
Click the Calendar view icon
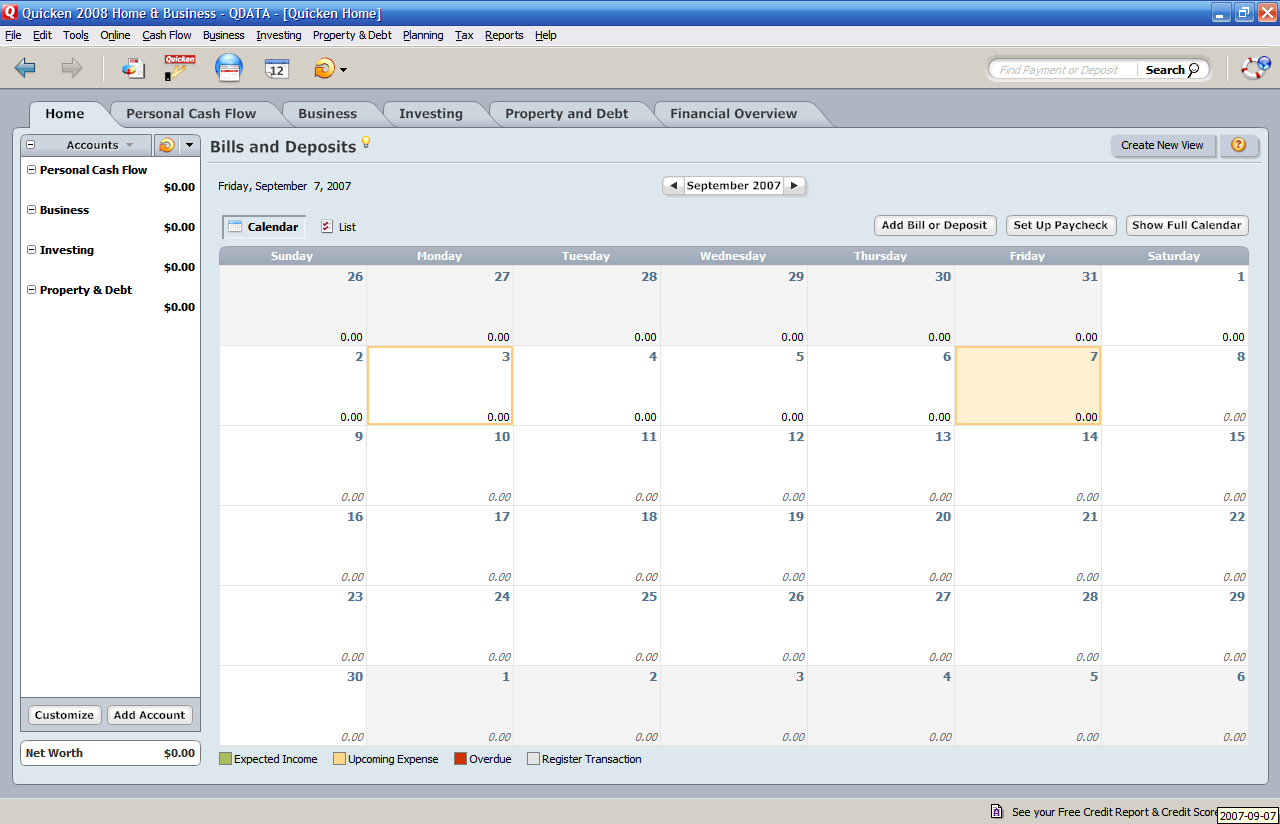click(x=235, y=226)
